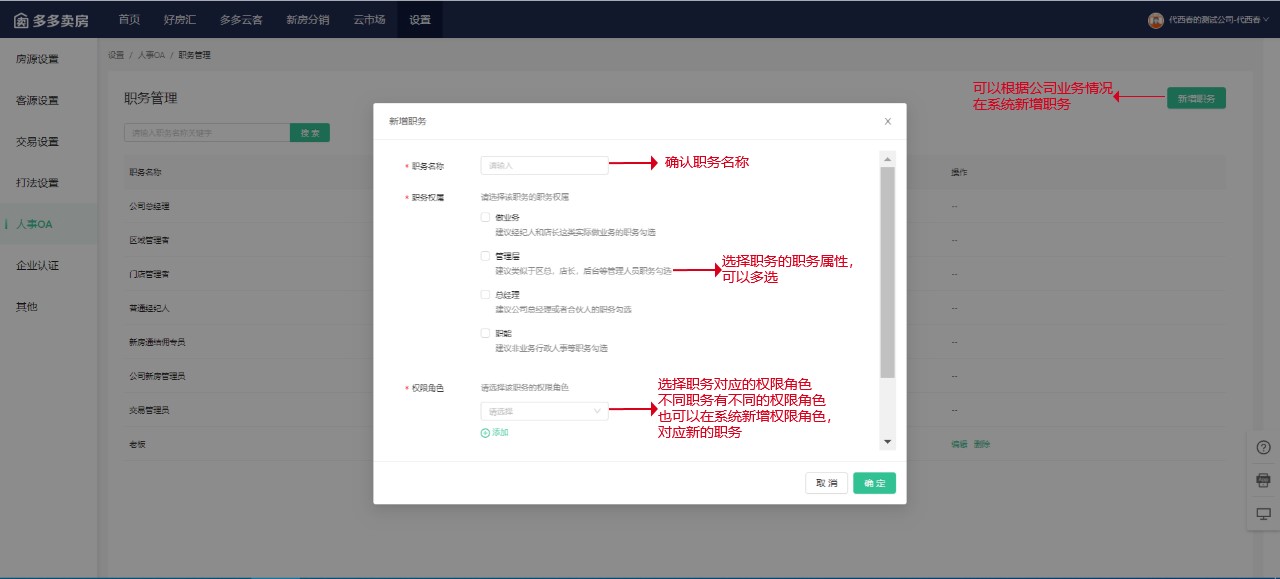Click the monitor icon below the printer icon

click(1262, 511)
